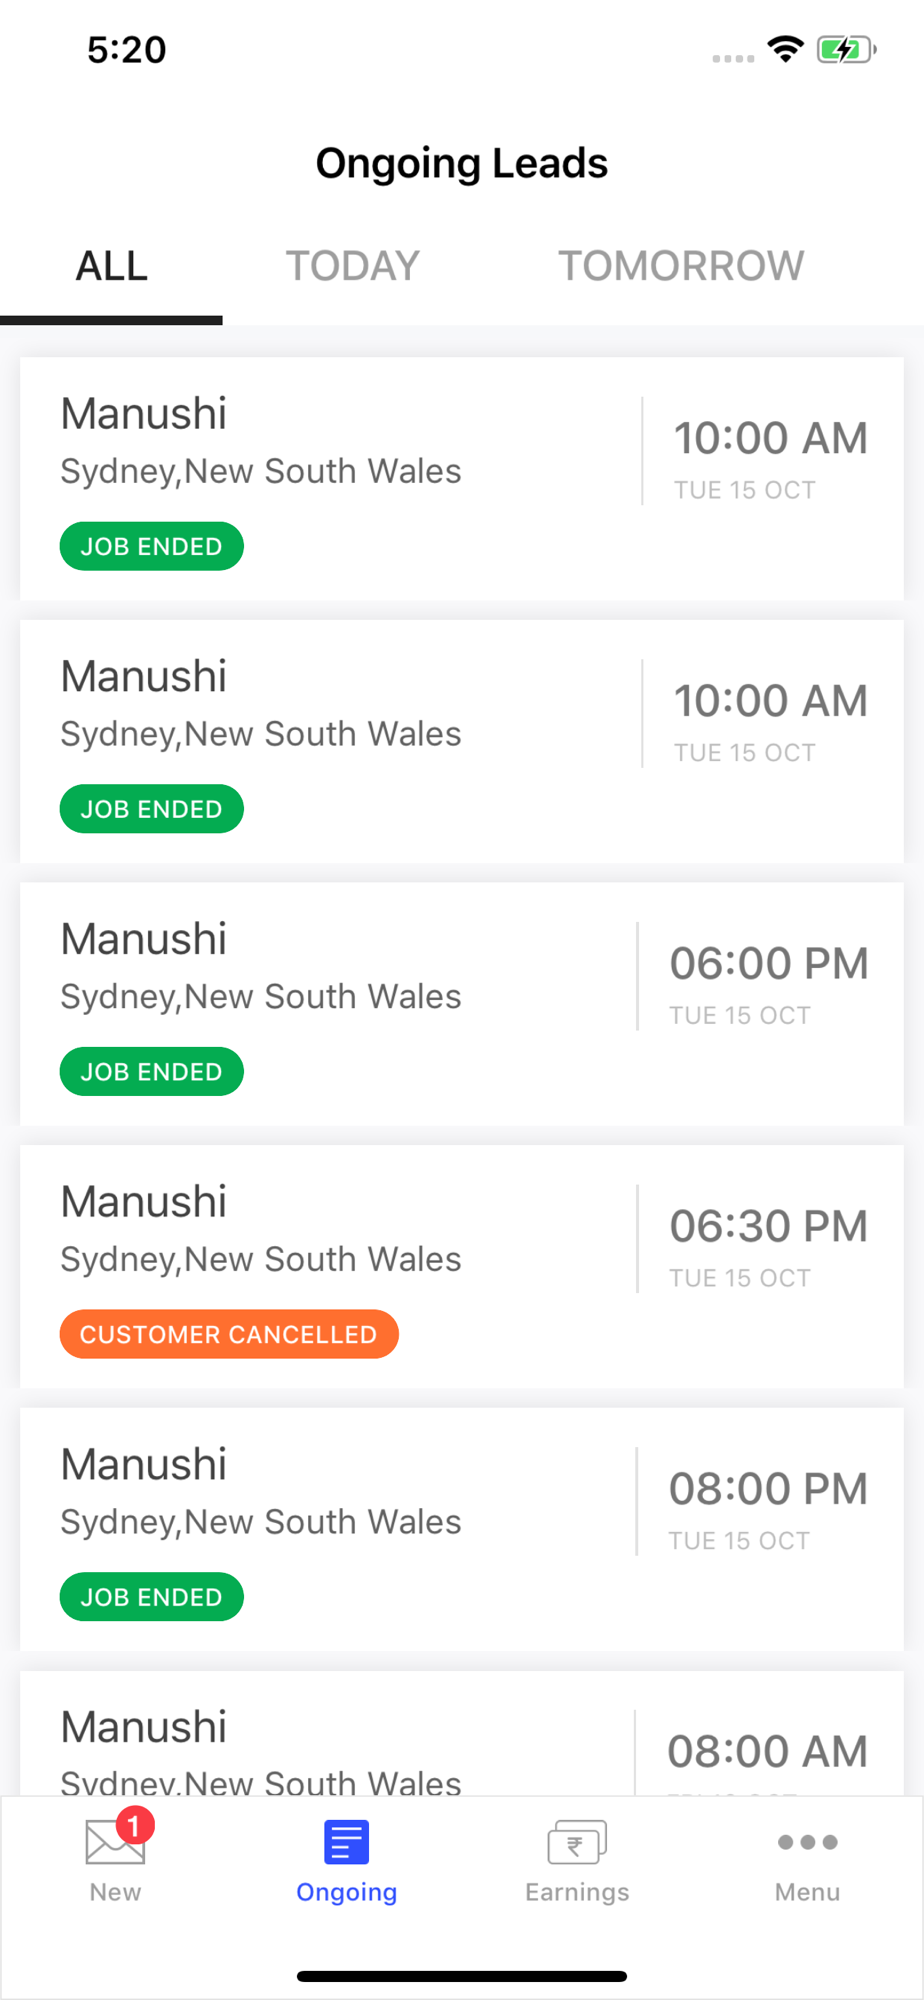This screenshot has width=924, height=2000.
Task: Tap the home indicator bar
Action: click(462, 1976)
